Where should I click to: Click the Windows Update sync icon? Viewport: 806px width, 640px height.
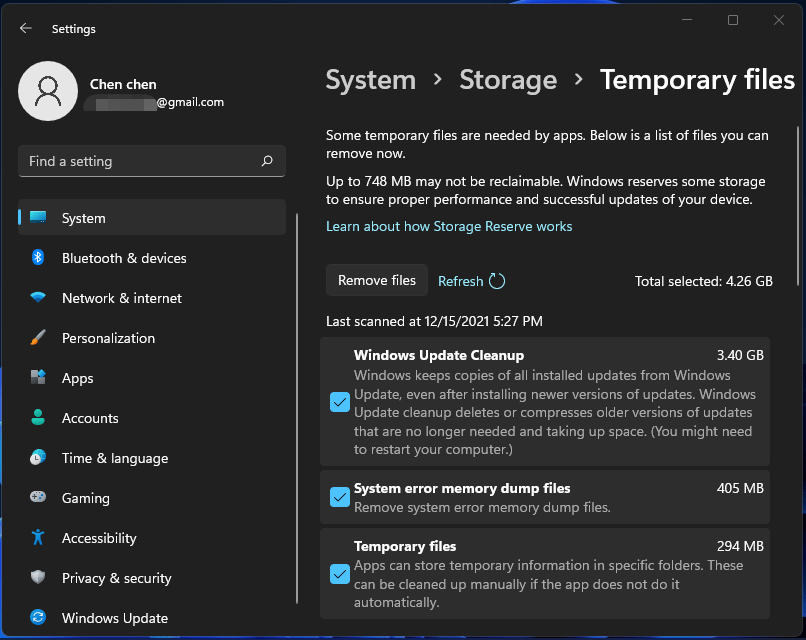pyautogui.click(x=38, y=617)
